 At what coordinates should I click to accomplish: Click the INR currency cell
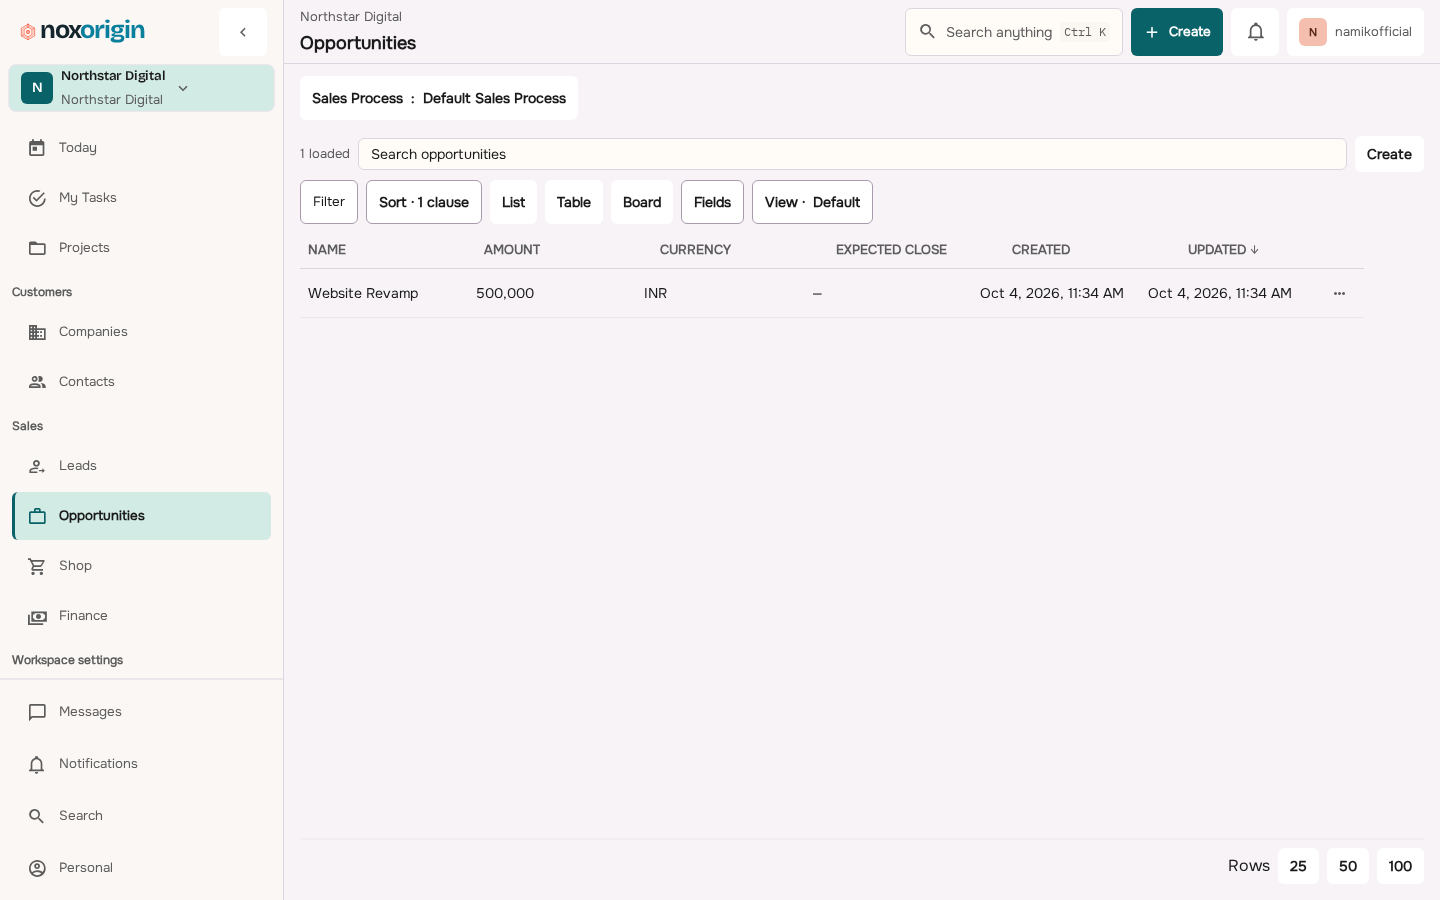point(655,293)
